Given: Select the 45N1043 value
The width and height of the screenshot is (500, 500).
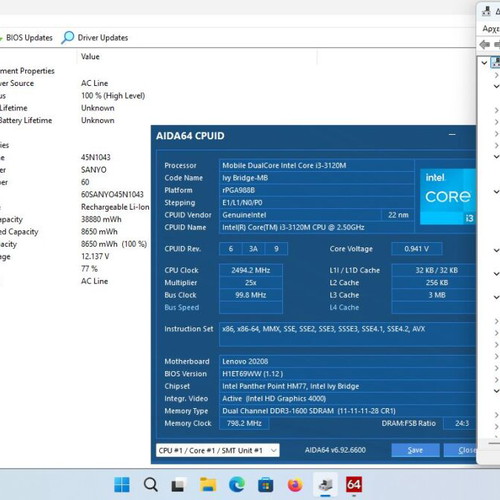Looking at the screenshot, I should pos(96,157).
